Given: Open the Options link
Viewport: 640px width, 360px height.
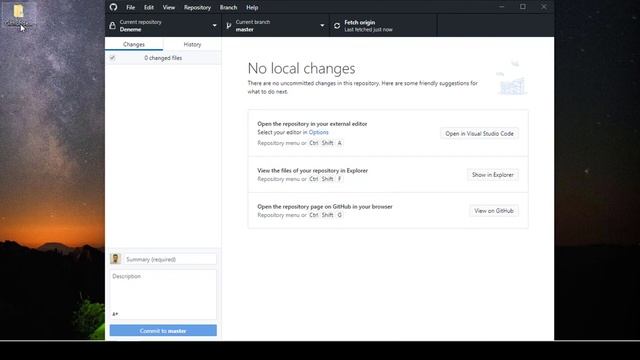Looking at the screenshot, I should [318, 132].
